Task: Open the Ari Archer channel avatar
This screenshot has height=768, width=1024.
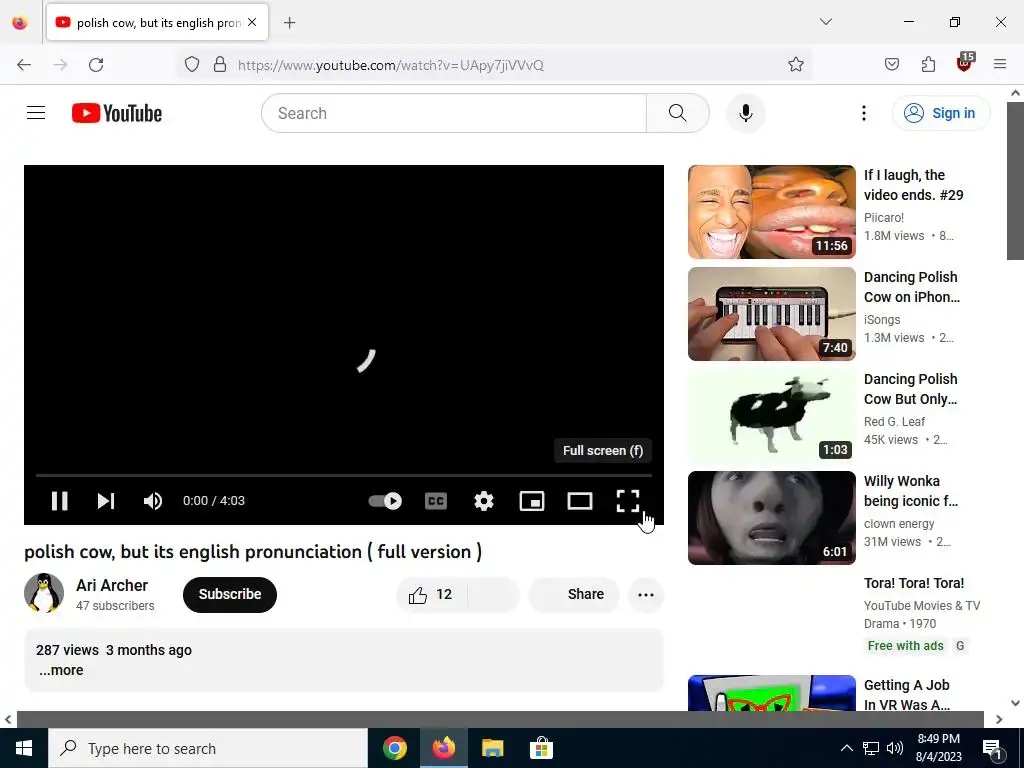Action: 44,593
